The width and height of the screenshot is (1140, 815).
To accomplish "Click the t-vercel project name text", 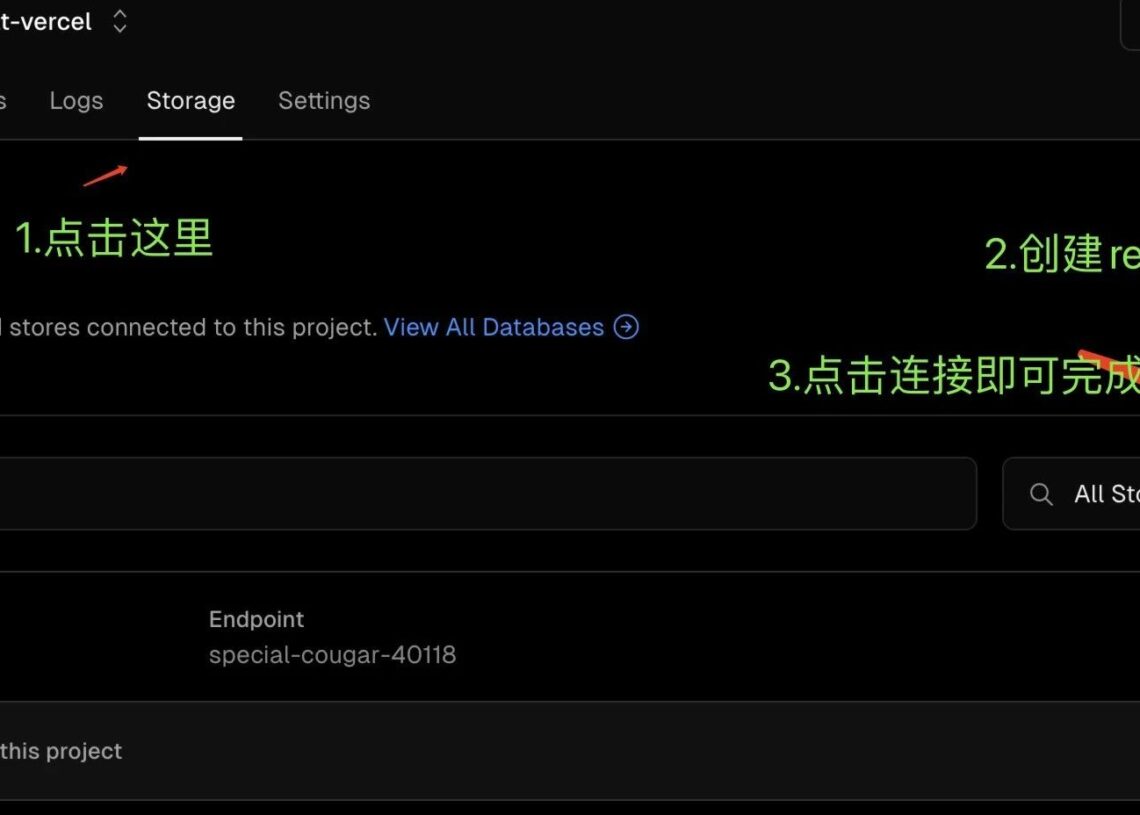I will (x=47, y=20).
